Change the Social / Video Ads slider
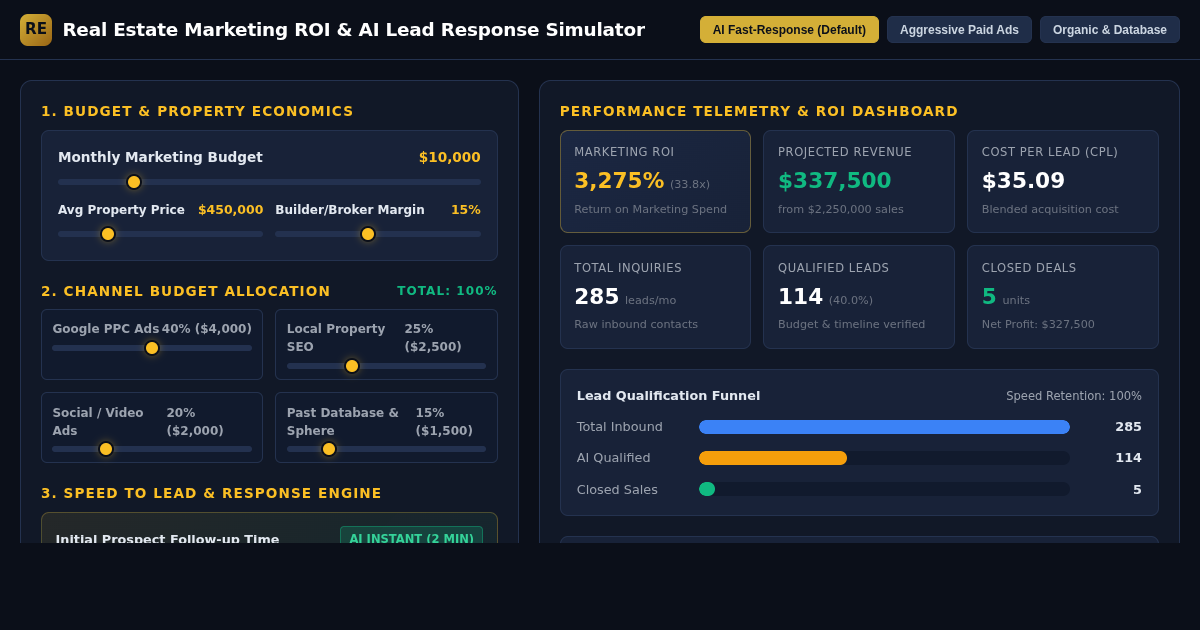 pyautogui.click(x=152, y=449)
